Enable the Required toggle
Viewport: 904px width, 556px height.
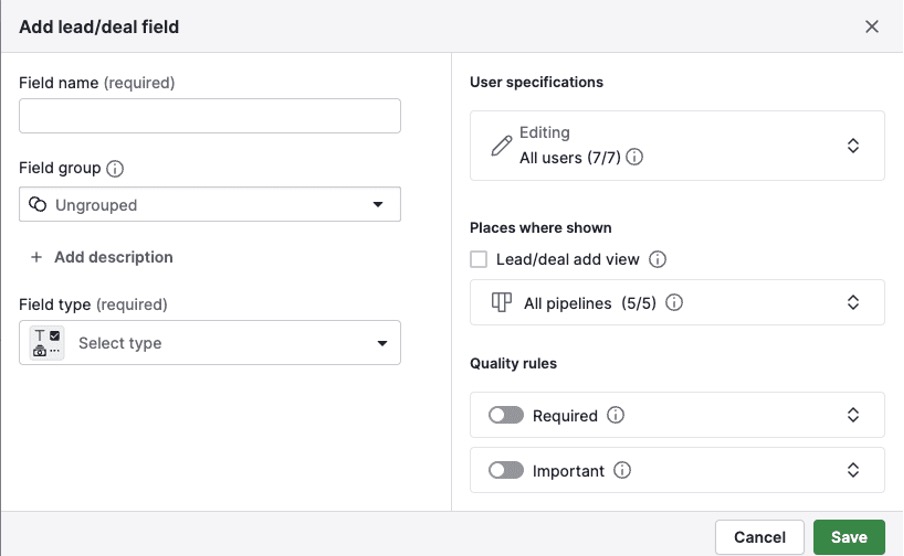click(506, 416)
